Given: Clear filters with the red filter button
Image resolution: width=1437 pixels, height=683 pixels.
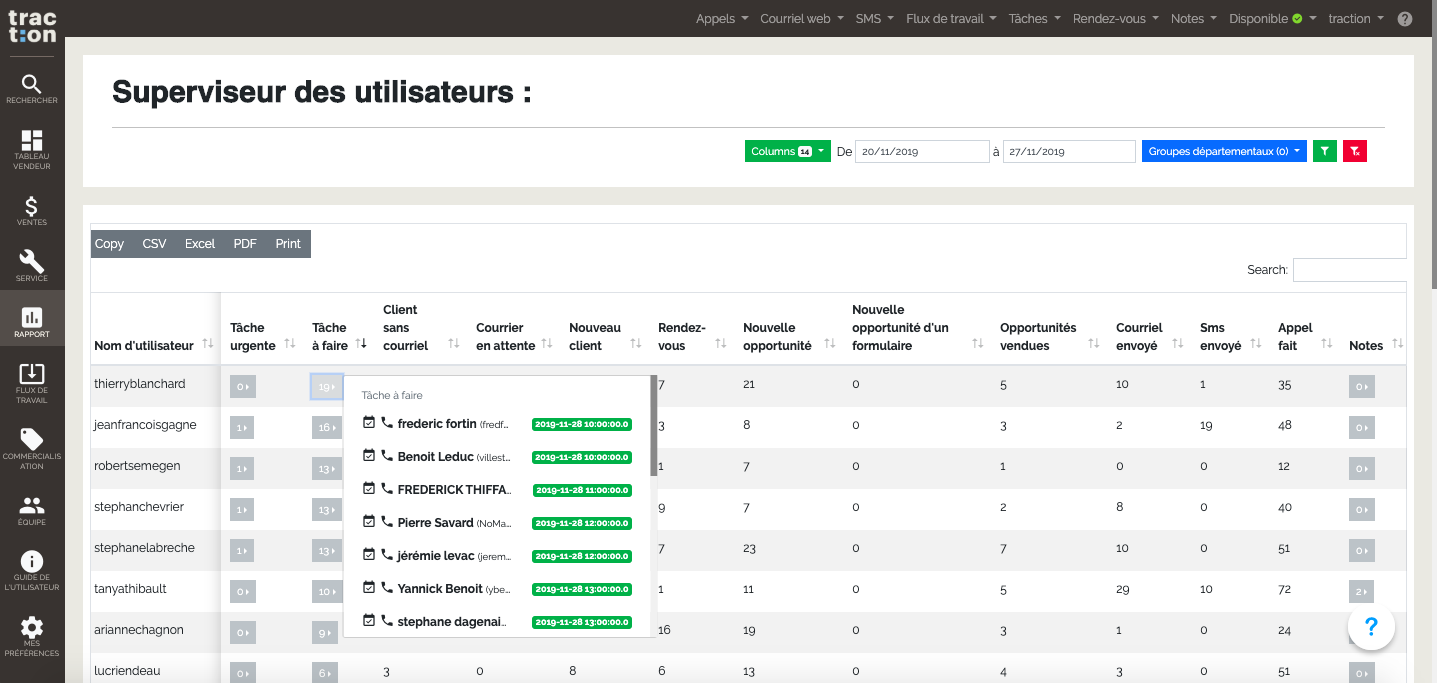Looking at the screenshot, I should (x=1355, y=151).
